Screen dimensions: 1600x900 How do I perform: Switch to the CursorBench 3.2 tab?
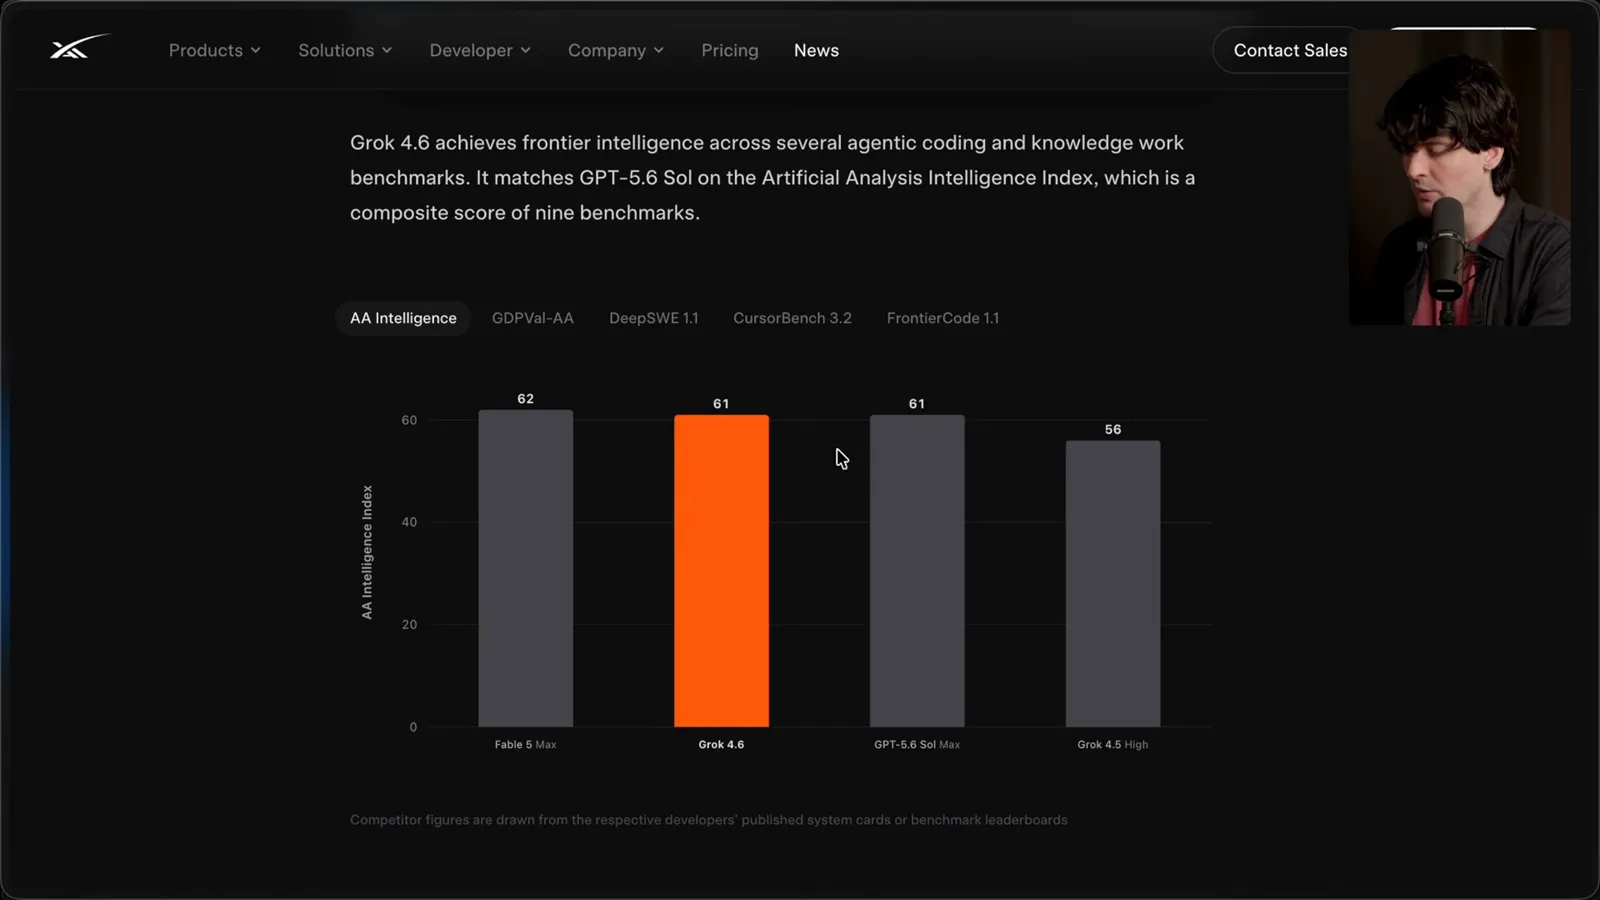[792, 318]
